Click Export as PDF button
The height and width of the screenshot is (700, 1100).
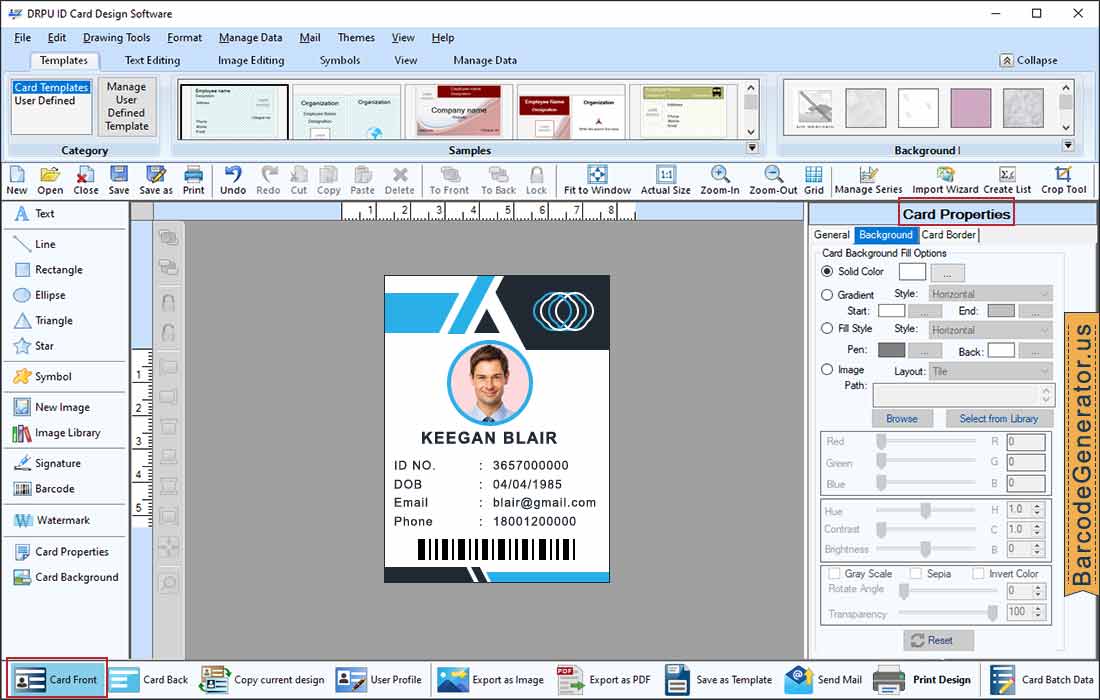604,680
